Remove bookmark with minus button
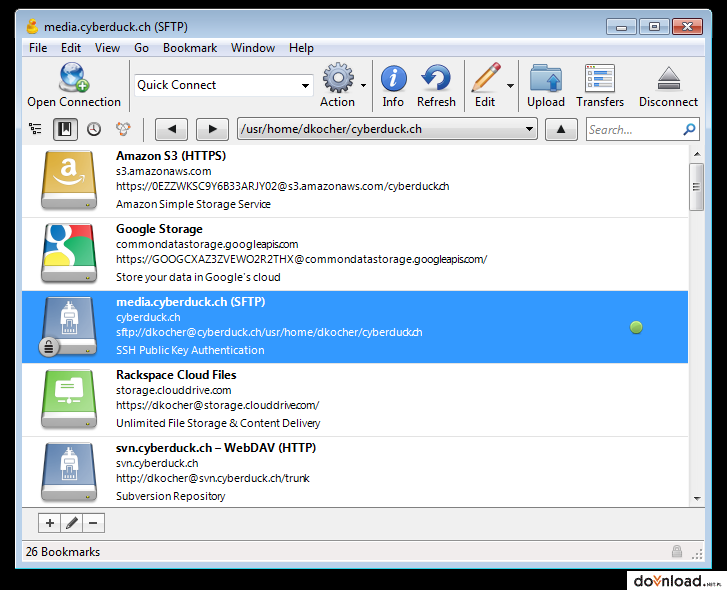 (x=93, y=523)
